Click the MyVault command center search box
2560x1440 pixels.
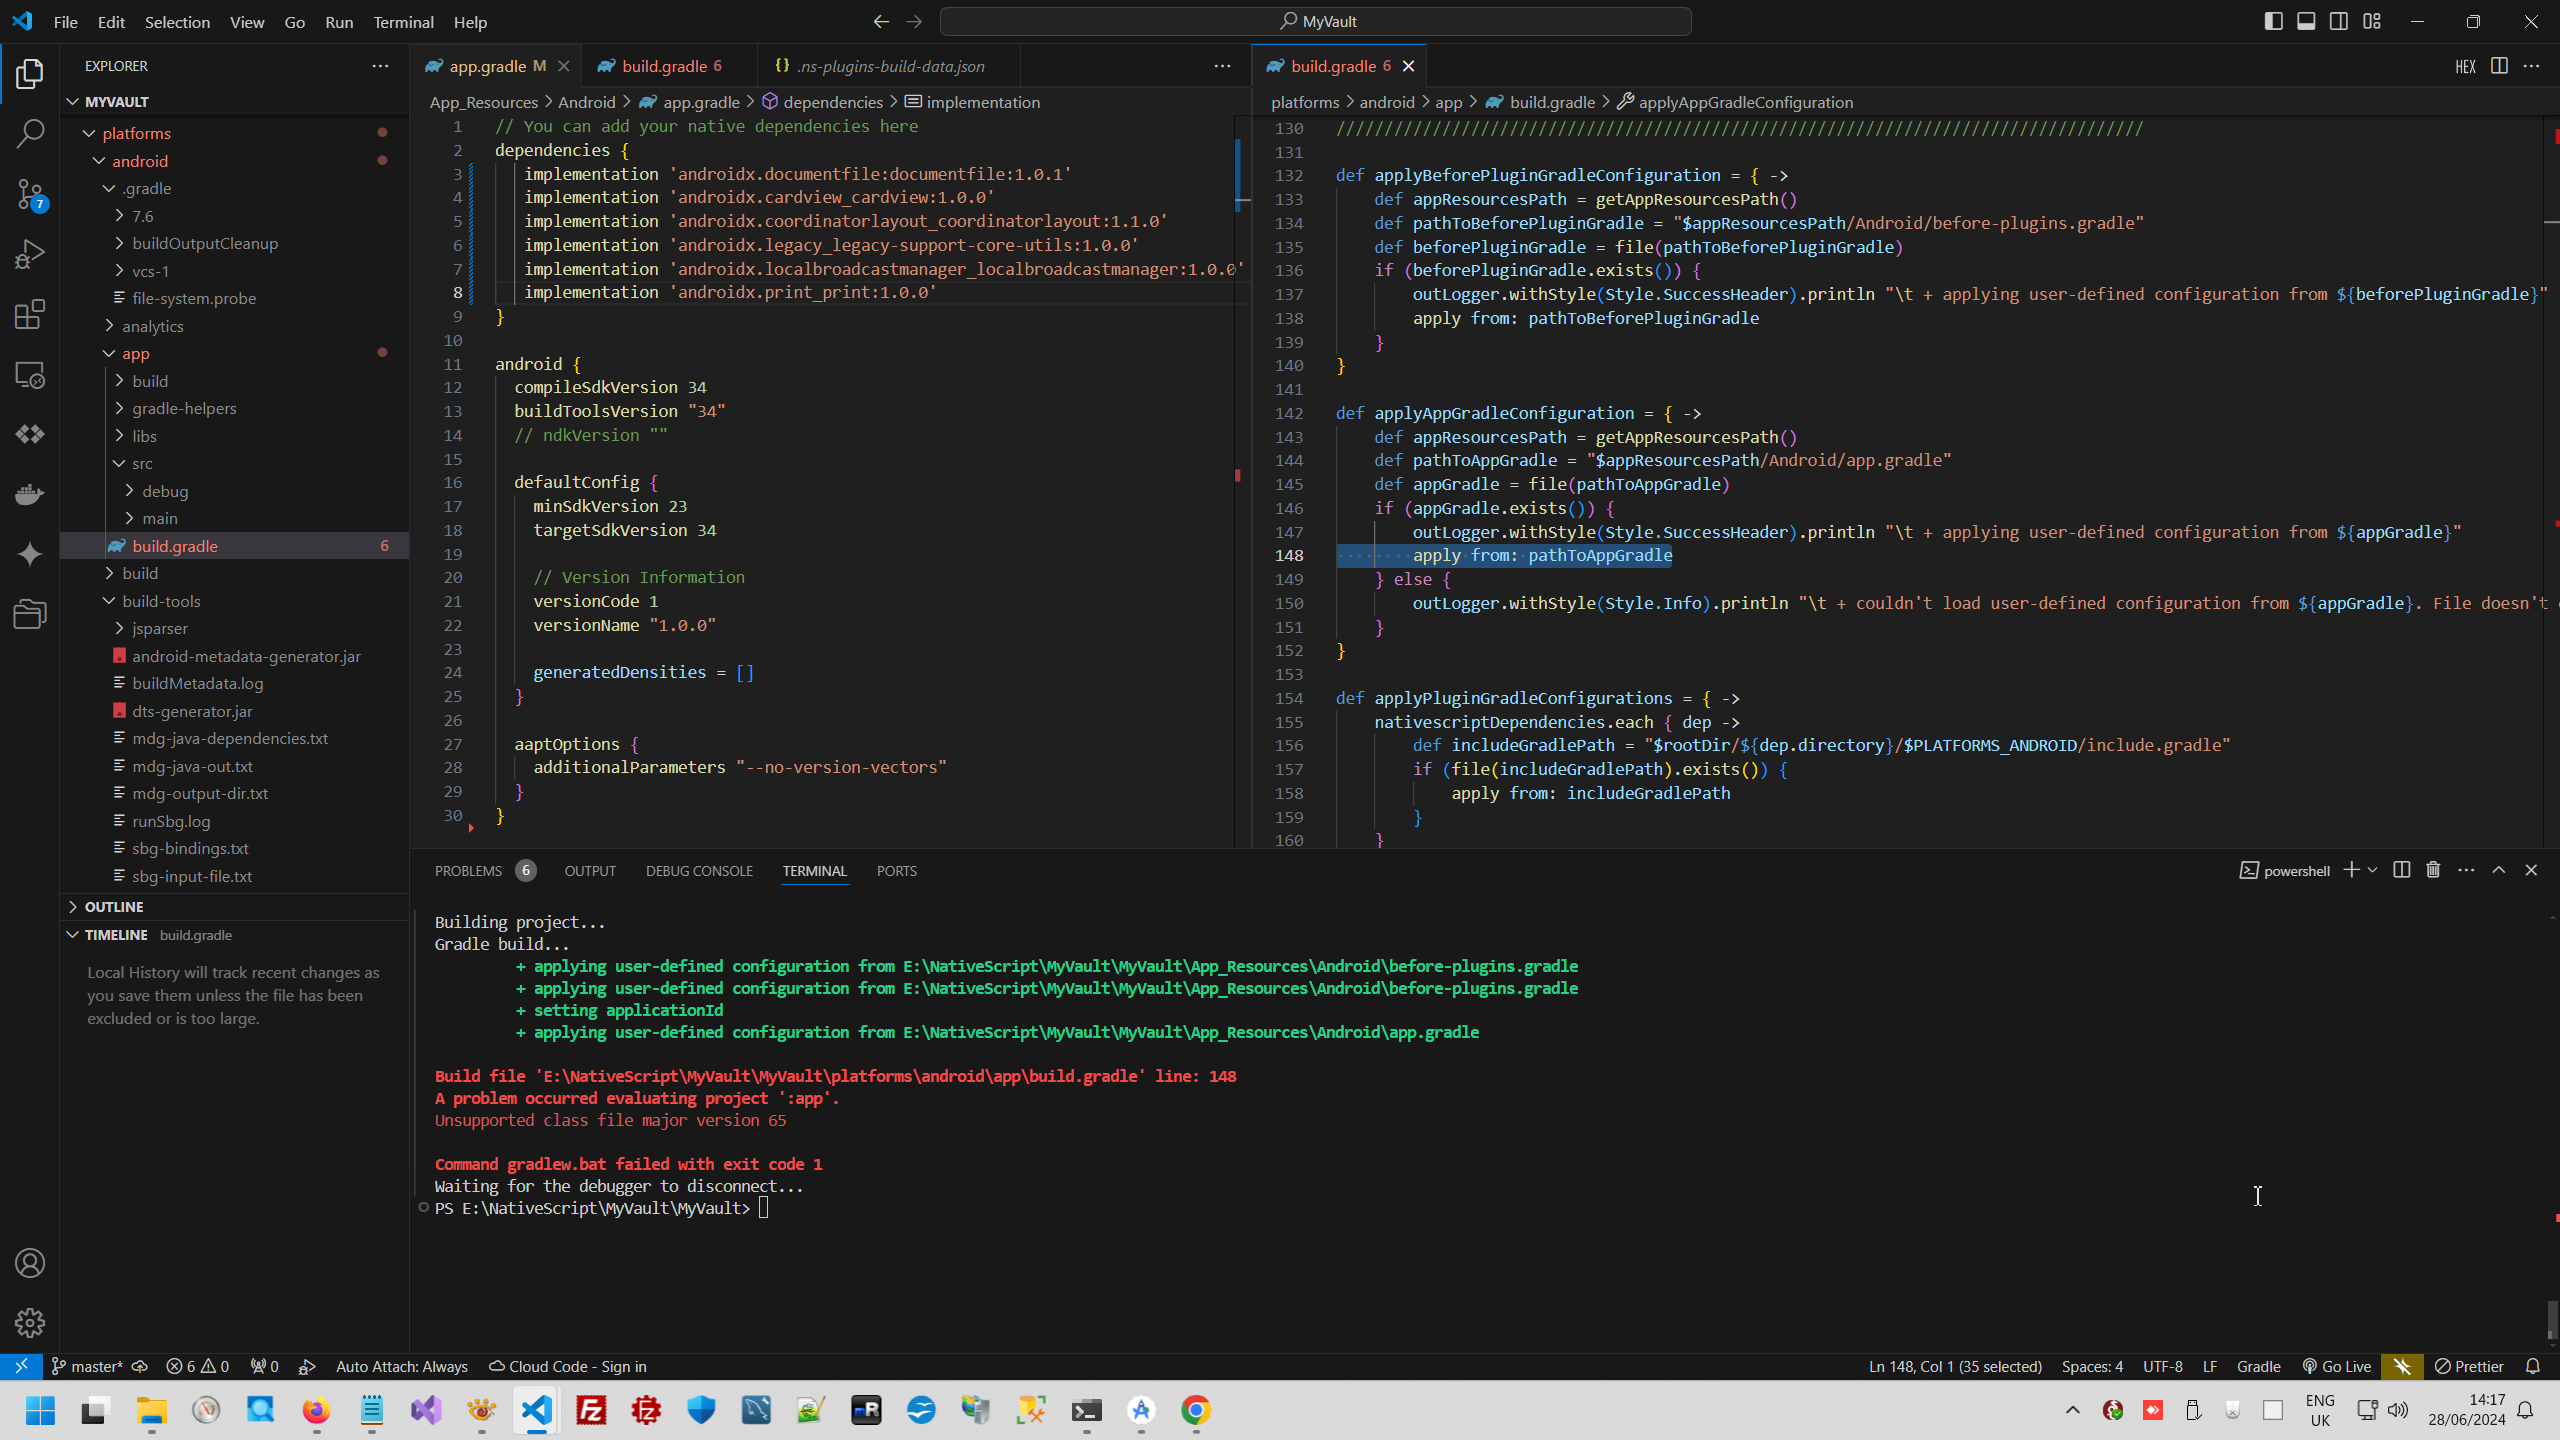(x=1315, y=21)
